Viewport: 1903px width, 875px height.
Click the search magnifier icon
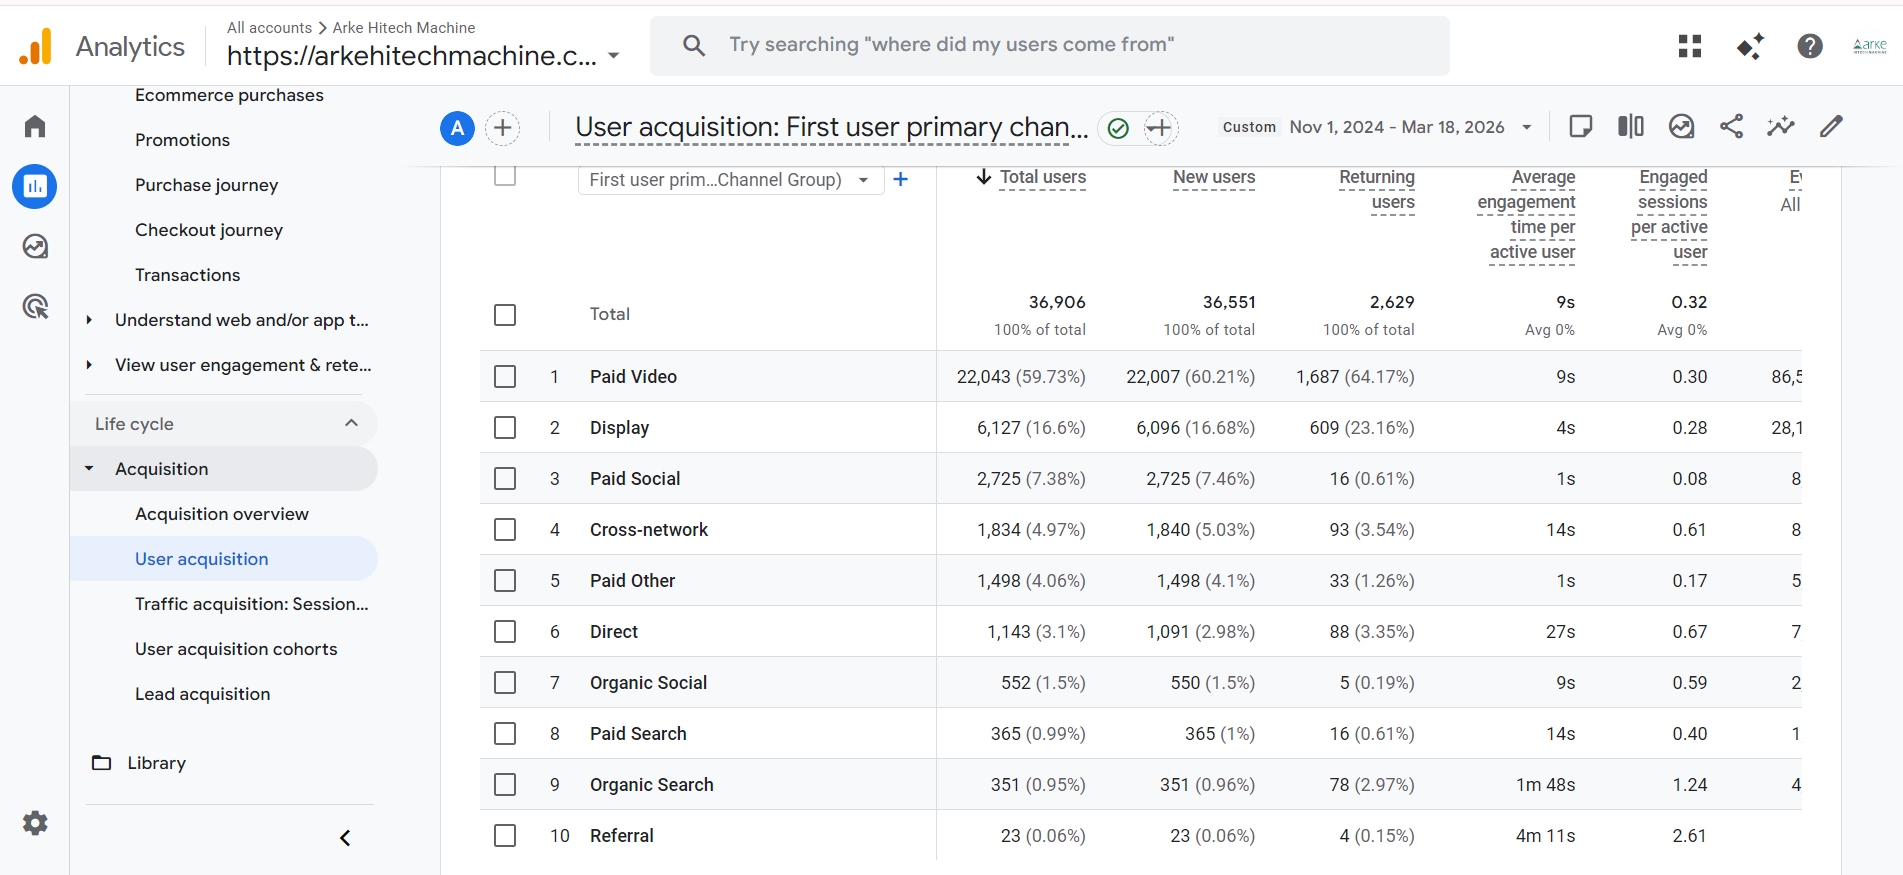[x=694, y=45]
